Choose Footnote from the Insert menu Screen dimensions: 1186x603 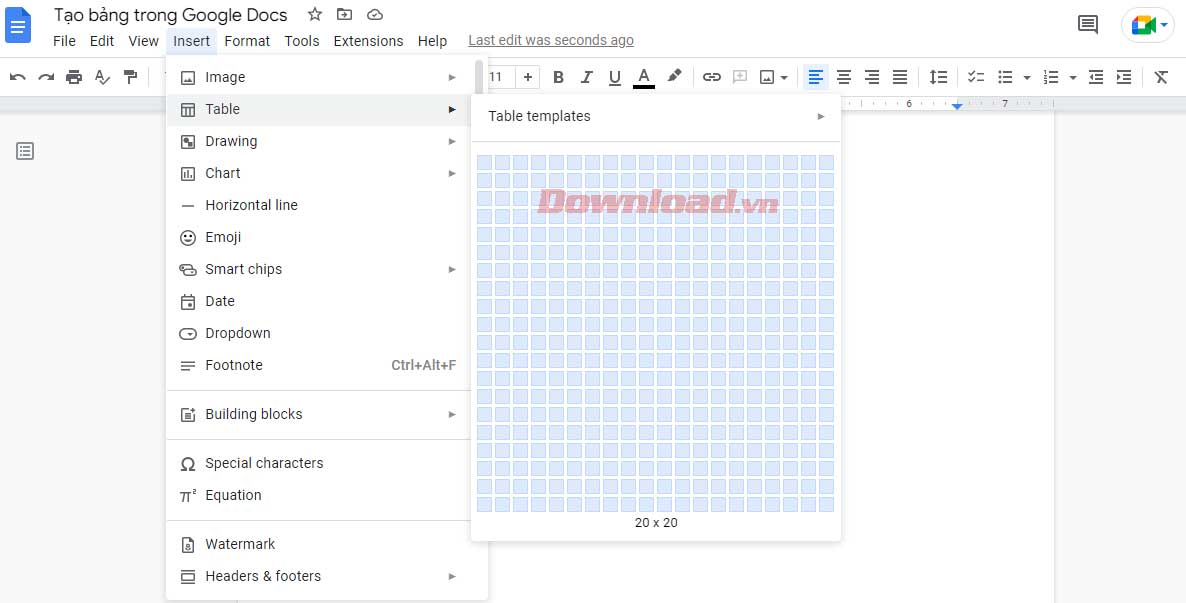233,365
